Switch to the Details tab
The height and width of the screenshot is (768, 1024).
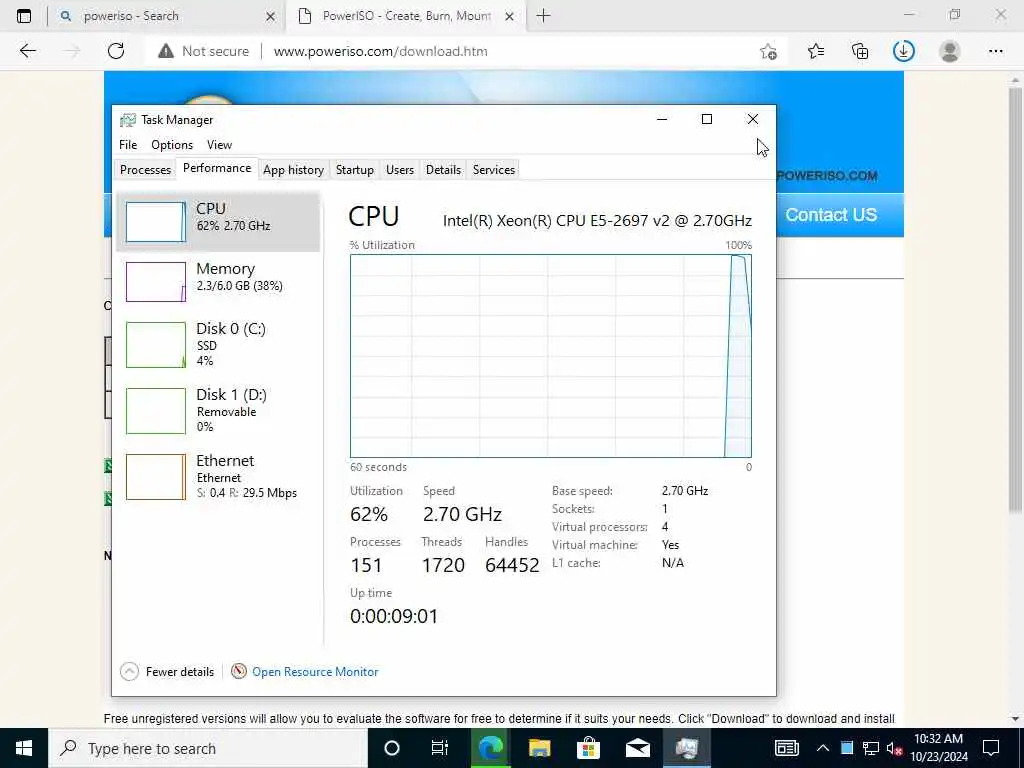(x=443, y=170)
